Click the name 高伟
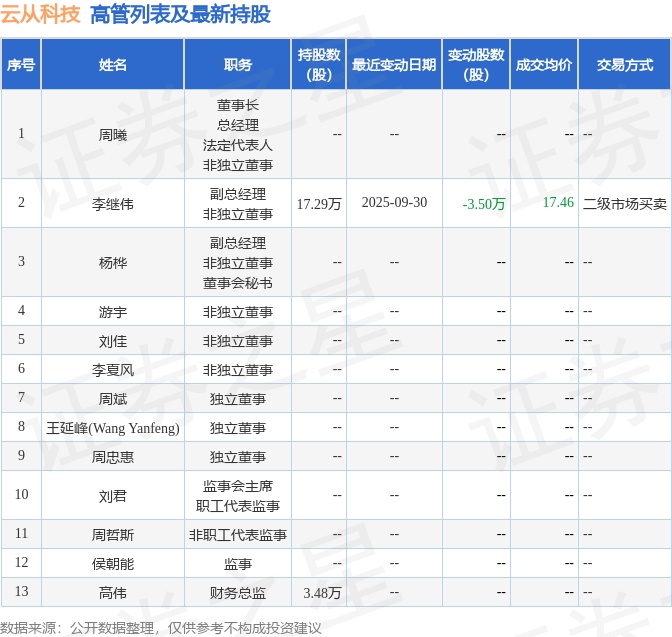 tap(113, 593)
